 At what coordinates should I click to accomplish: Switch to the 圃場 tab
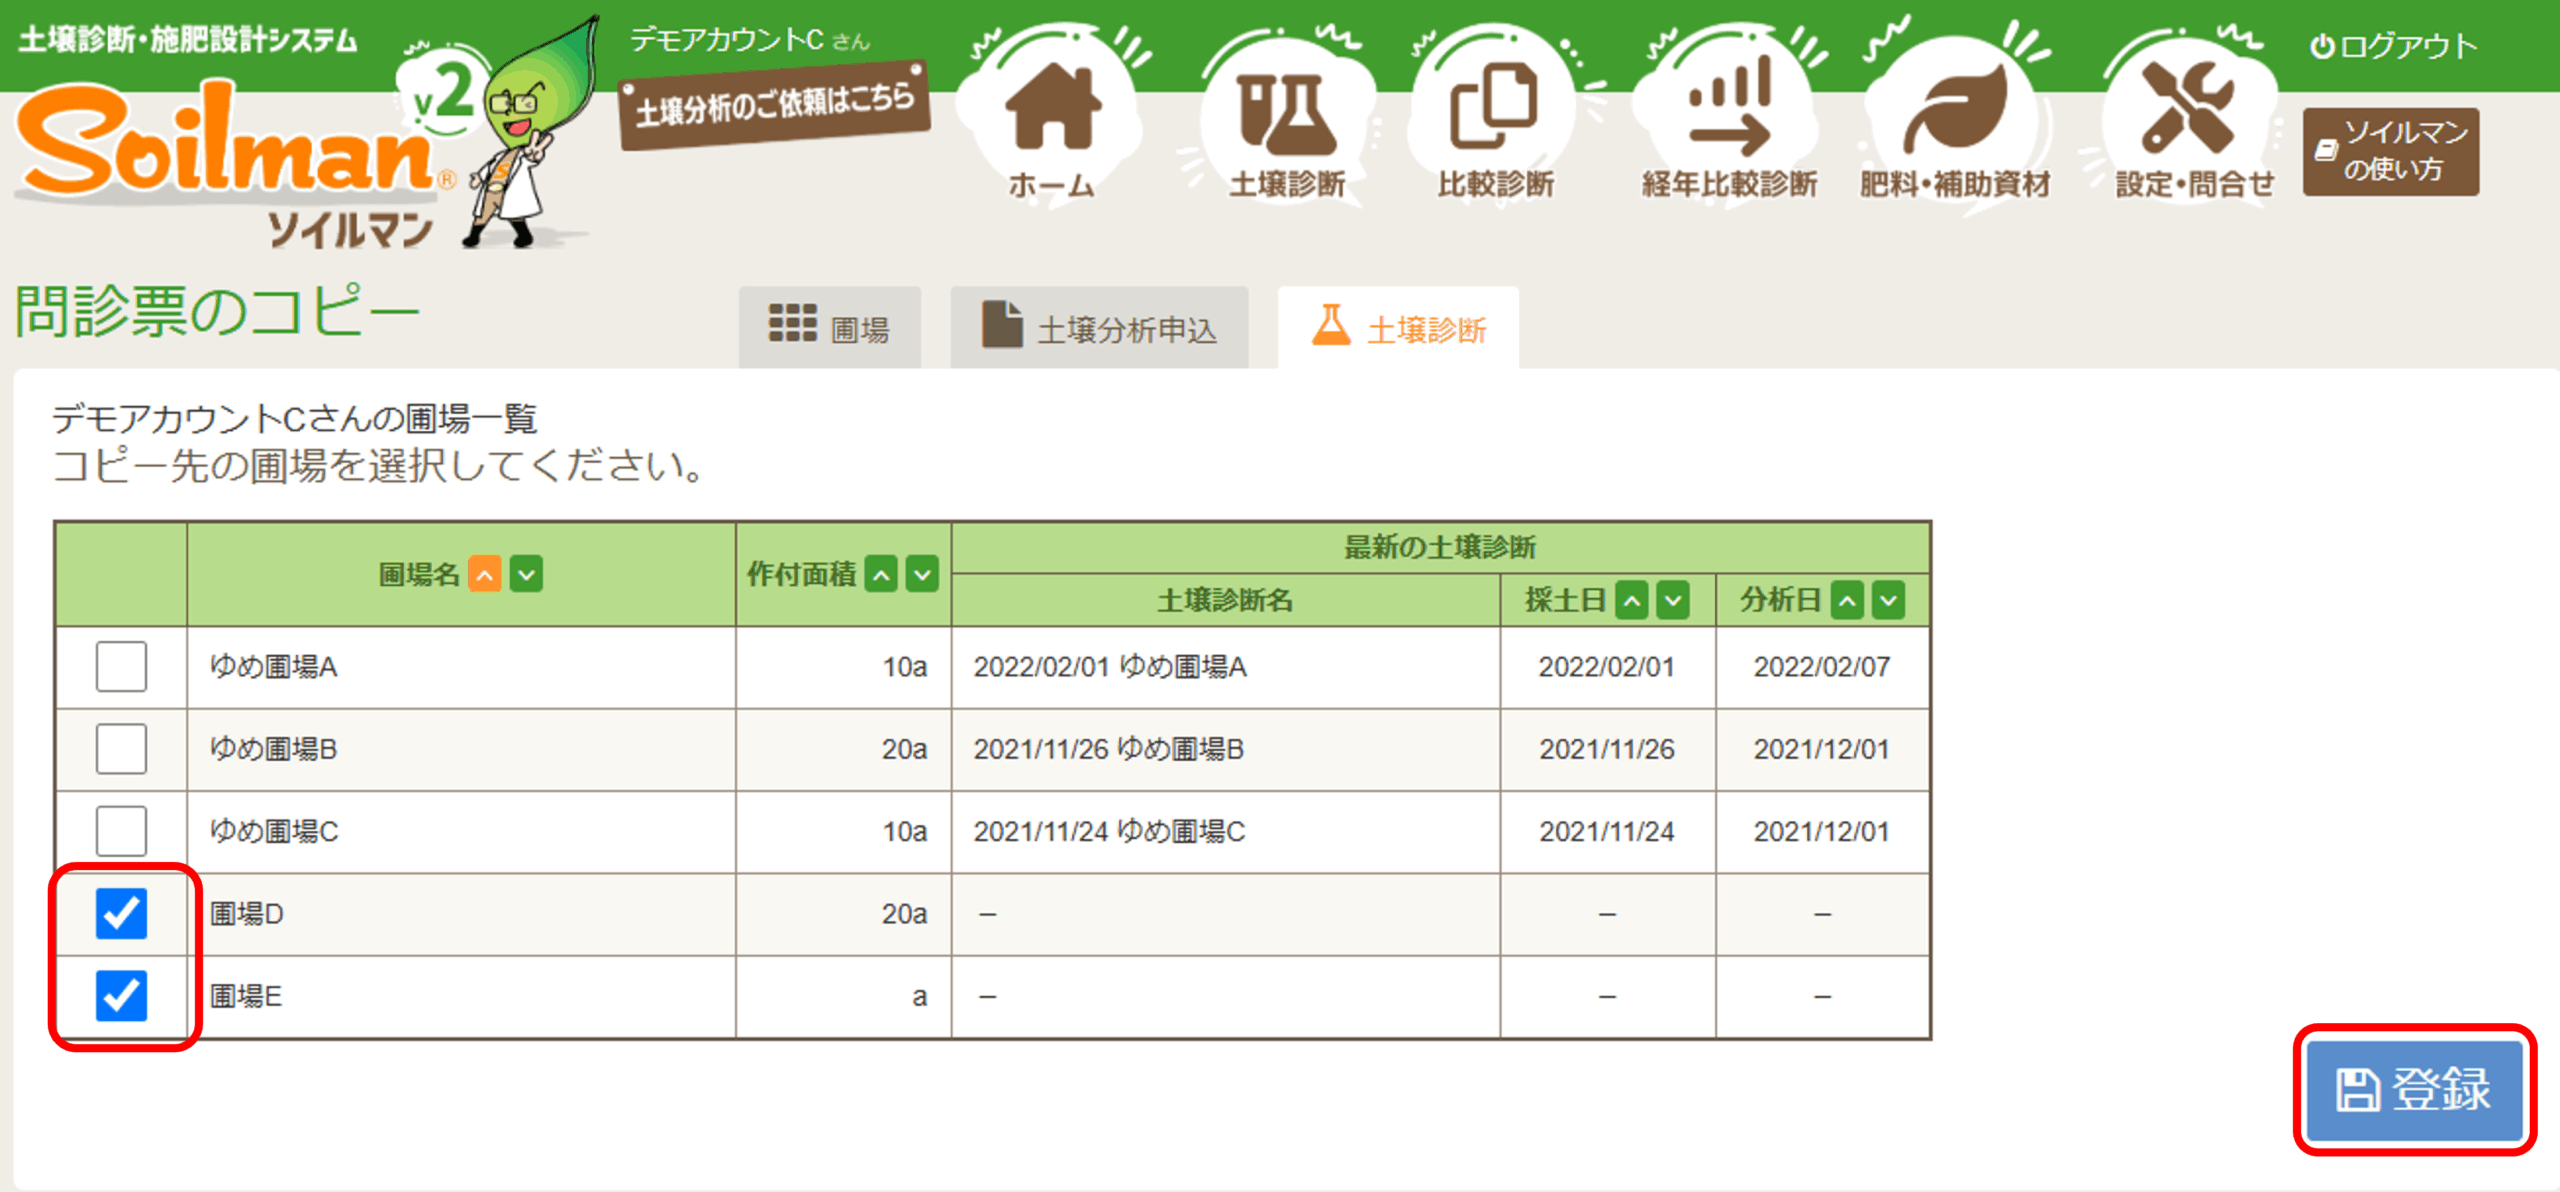tap(829, 328)
